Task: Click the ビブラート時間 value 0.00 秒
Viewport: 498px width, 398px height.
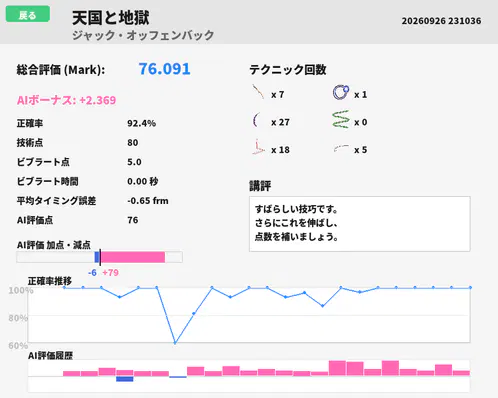Action: click(x=142, y=181)
